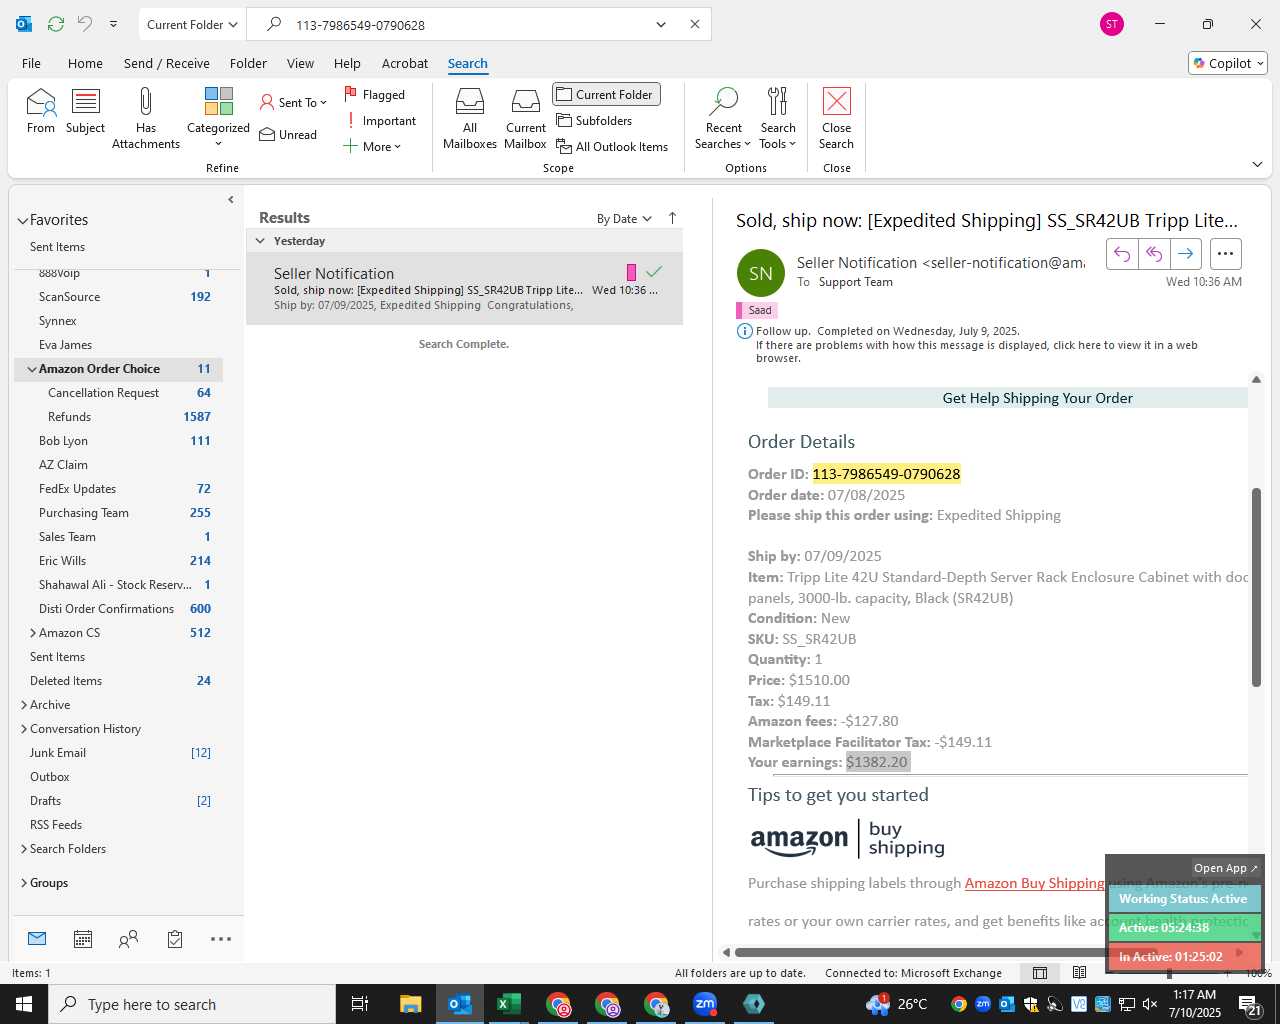Screen dimensions: 1280x1024
Task: Collapse Amazon Order Choice folder
Action: click(x=32, y=369)
